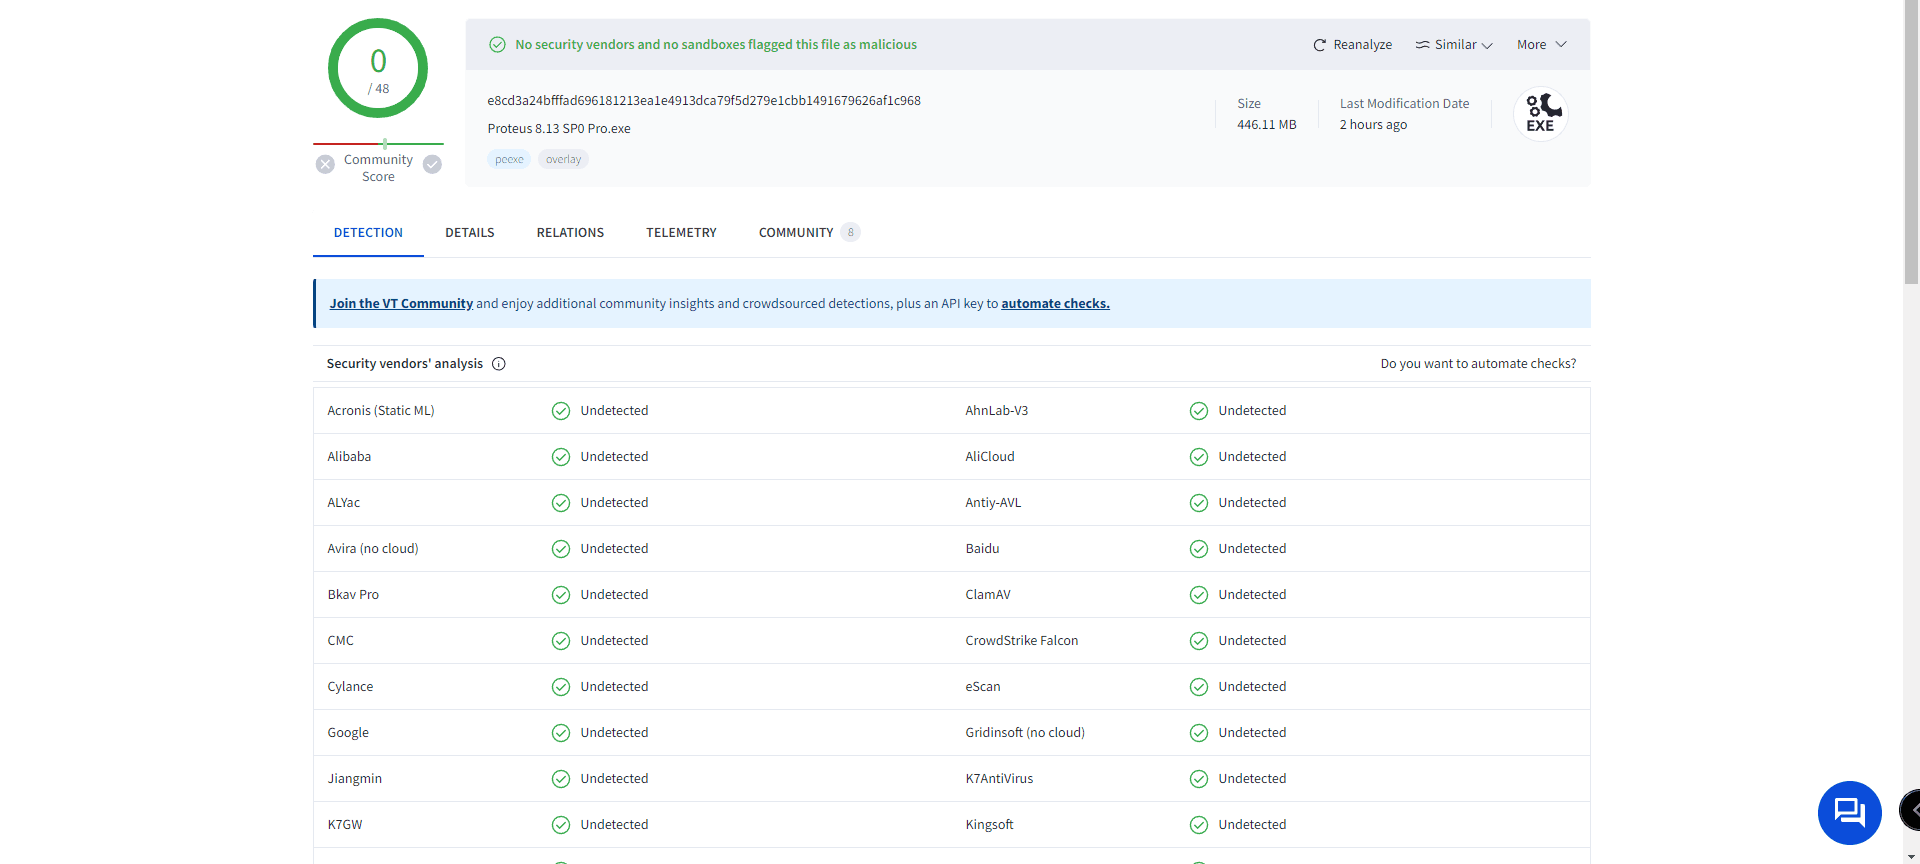Vote negative with community score X button
This screenshot has width=1920, height=864.
pyautogui.click(x=325, y=165)
